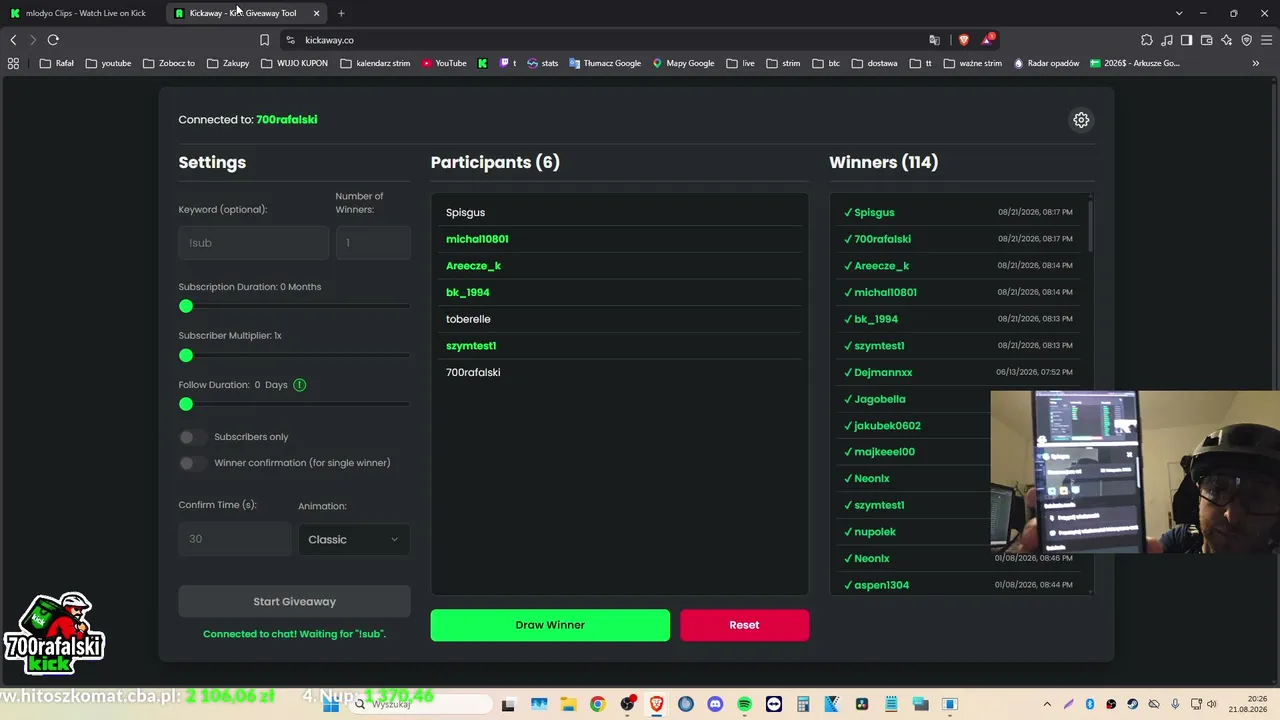Viewport: 1280px width, 720px height.
Task: Open the browser main hamburger menu
Action: pyautogui.click(x=1267, y=40)
